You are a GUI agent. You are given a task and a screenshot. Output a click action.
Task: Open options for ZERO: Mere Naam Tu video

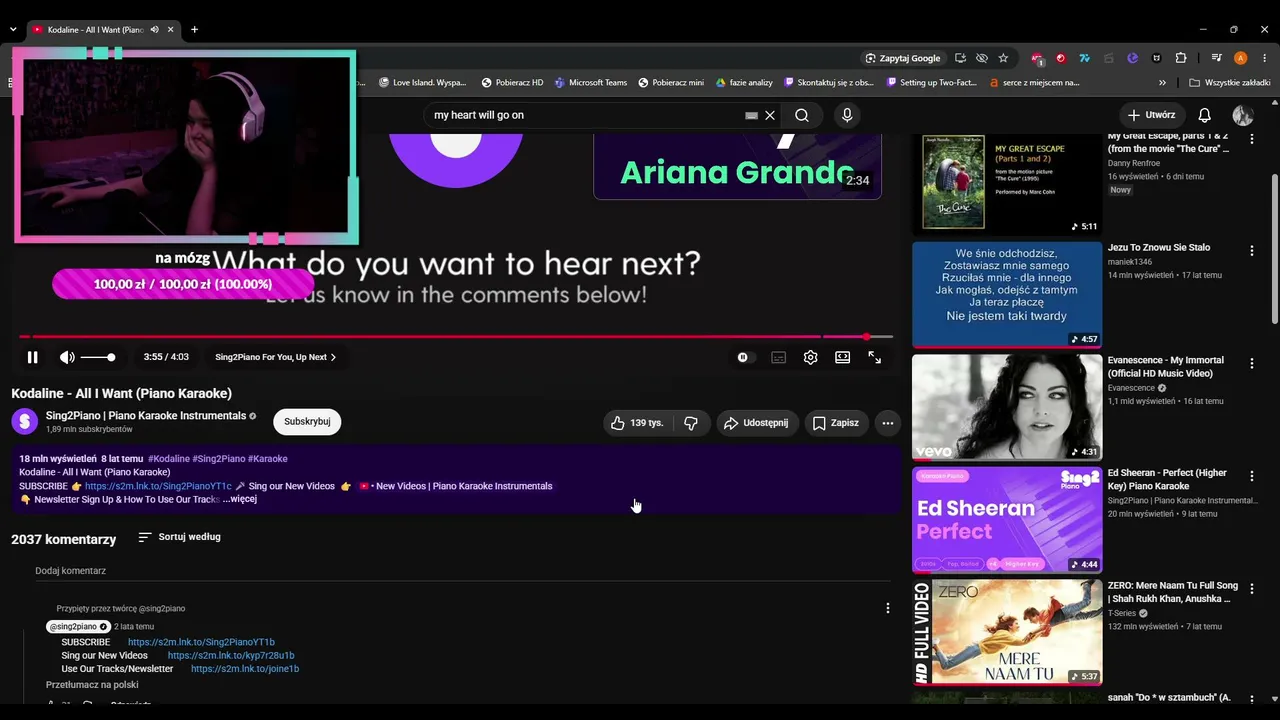[x=1251, y=589]
